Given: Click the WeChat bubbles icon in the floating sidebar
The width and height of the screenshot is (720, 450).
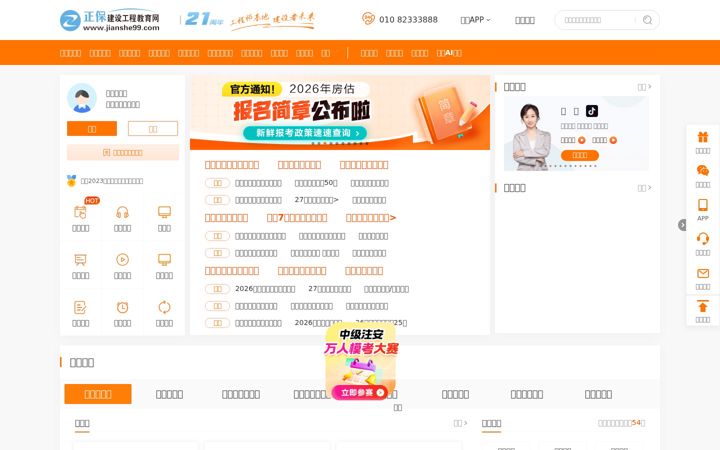Looking at the screenshot, I should pyautogui.click(x=703, y=171).
